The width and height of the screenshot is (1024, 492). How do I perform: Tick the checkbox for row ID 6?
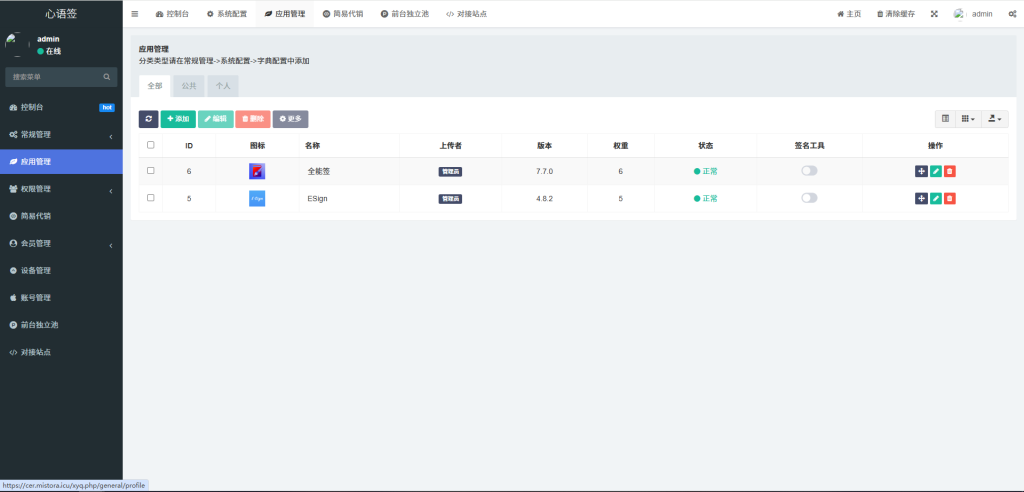tap(151, 171)
